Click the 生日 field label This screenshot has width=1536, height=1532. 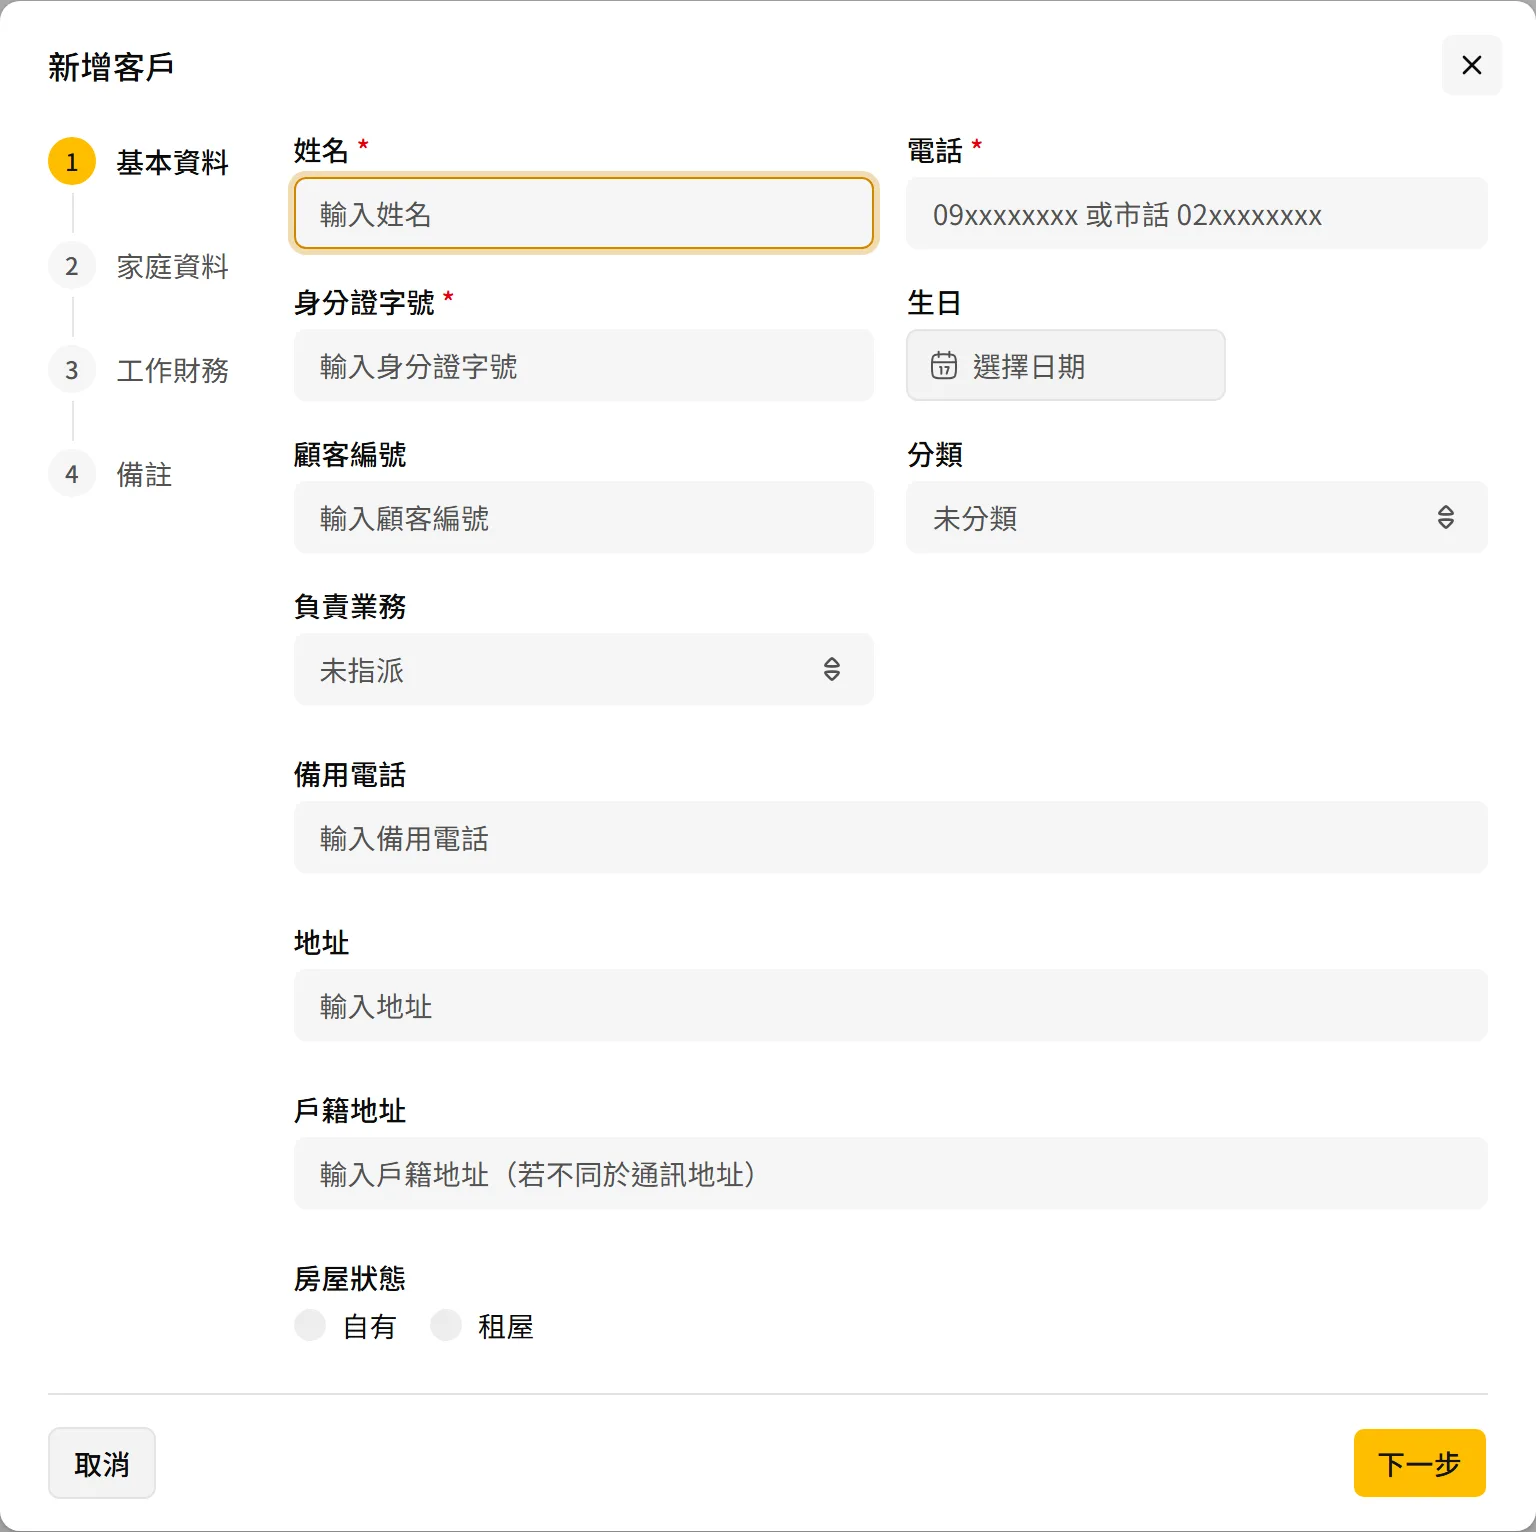tap(934, 302)
